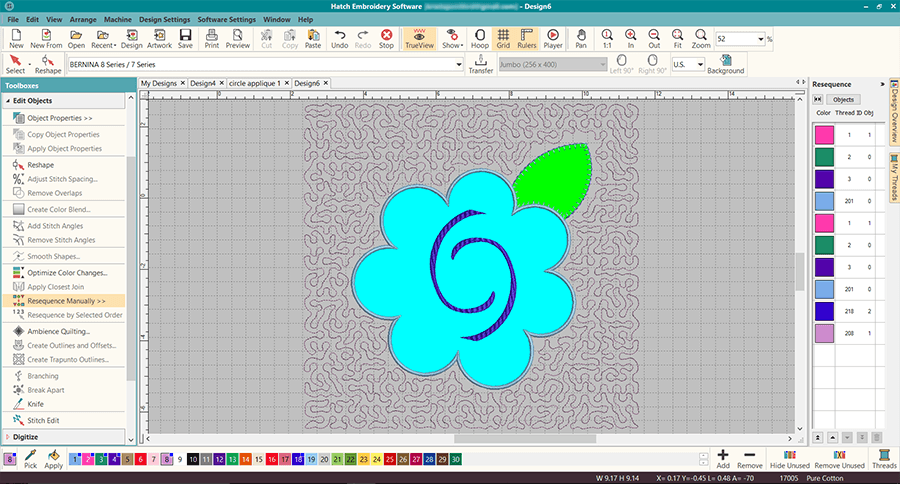
Task: Click the Reshape tool in toolbox
Action: coord(41,164)
